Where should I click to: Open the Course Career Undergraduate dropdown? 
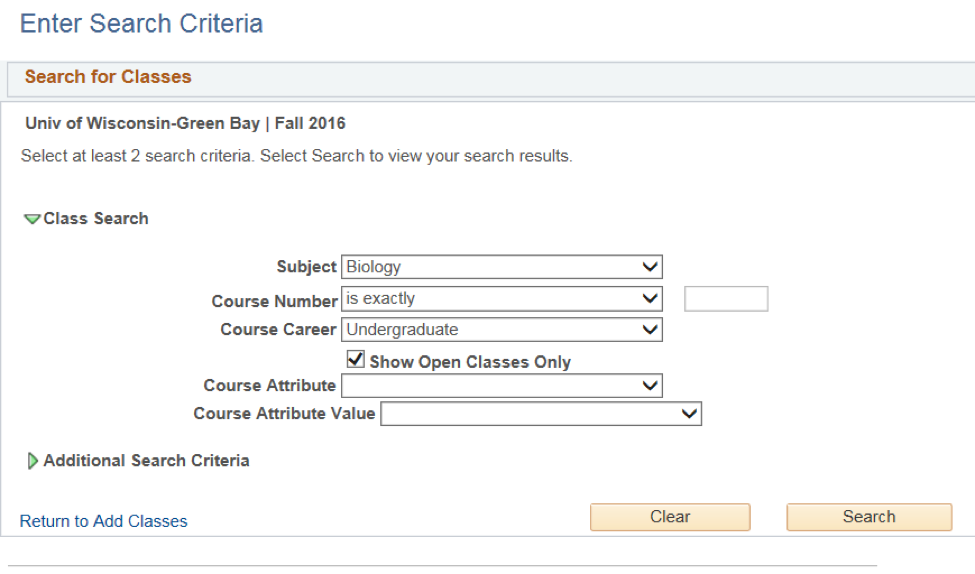coord(502,330)
